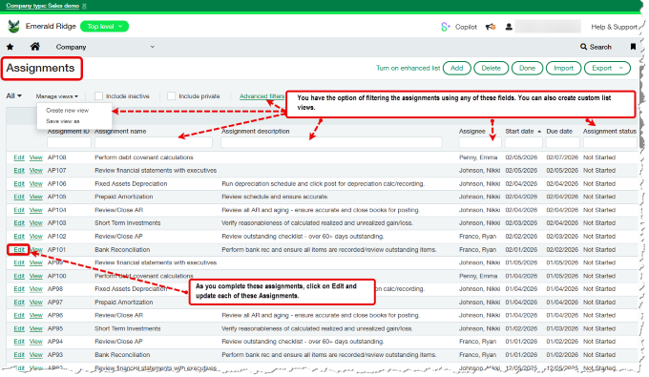The height and width of the screenshot is (377, 649).
Task: Edit assignment AP95
Action: 19,329
